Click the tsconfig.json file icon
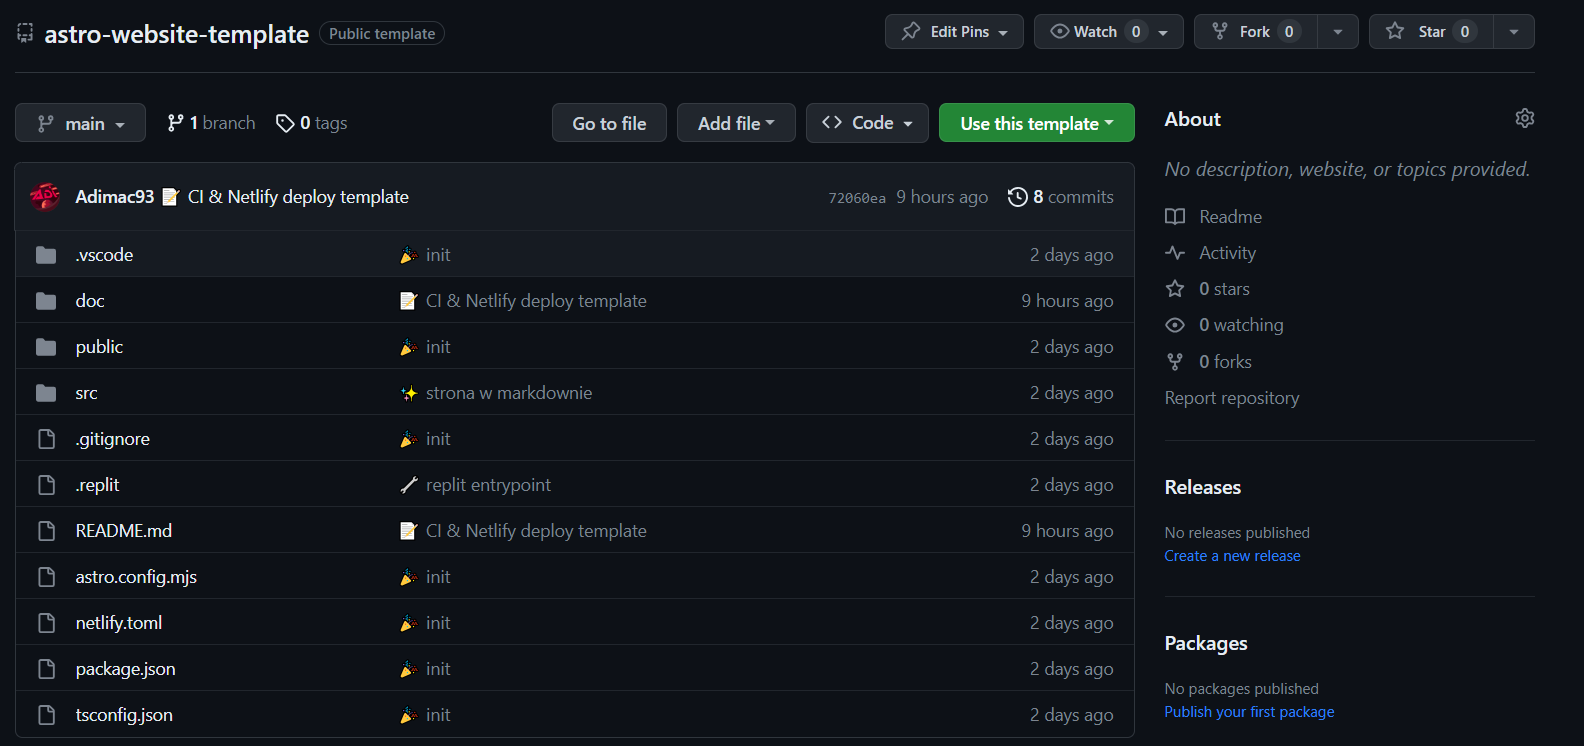Image resolution: width=1584 pixels, height=746 pixels. pyautogui.click(x=46, y=715)
